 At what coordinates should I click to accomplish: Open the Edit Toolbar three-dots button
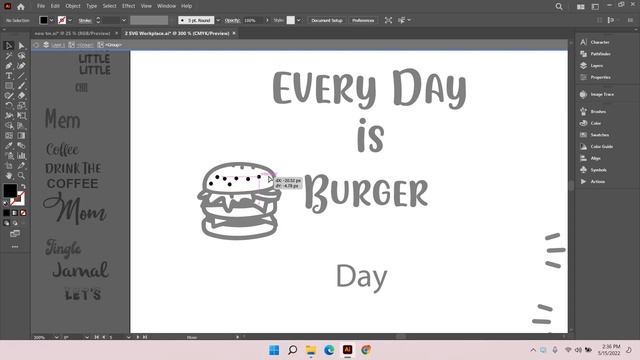point(15,247)
